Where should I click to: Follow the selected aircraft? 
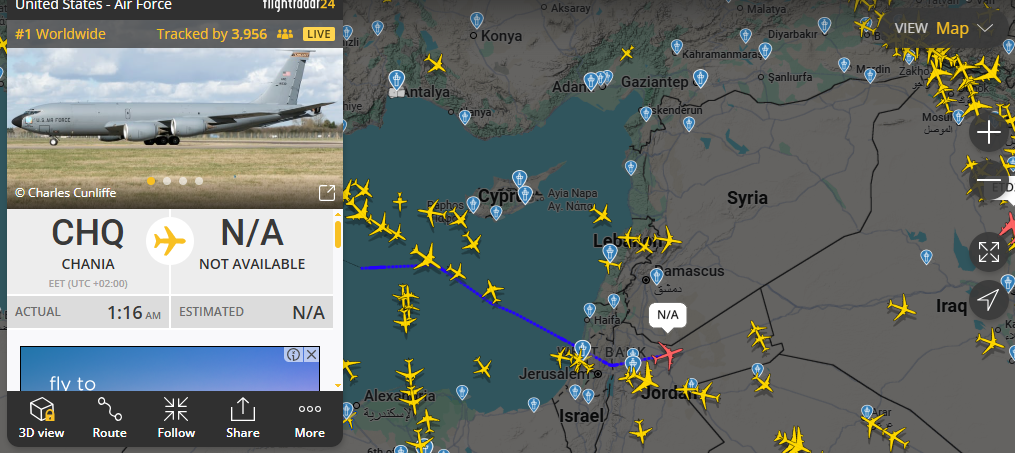175,418
